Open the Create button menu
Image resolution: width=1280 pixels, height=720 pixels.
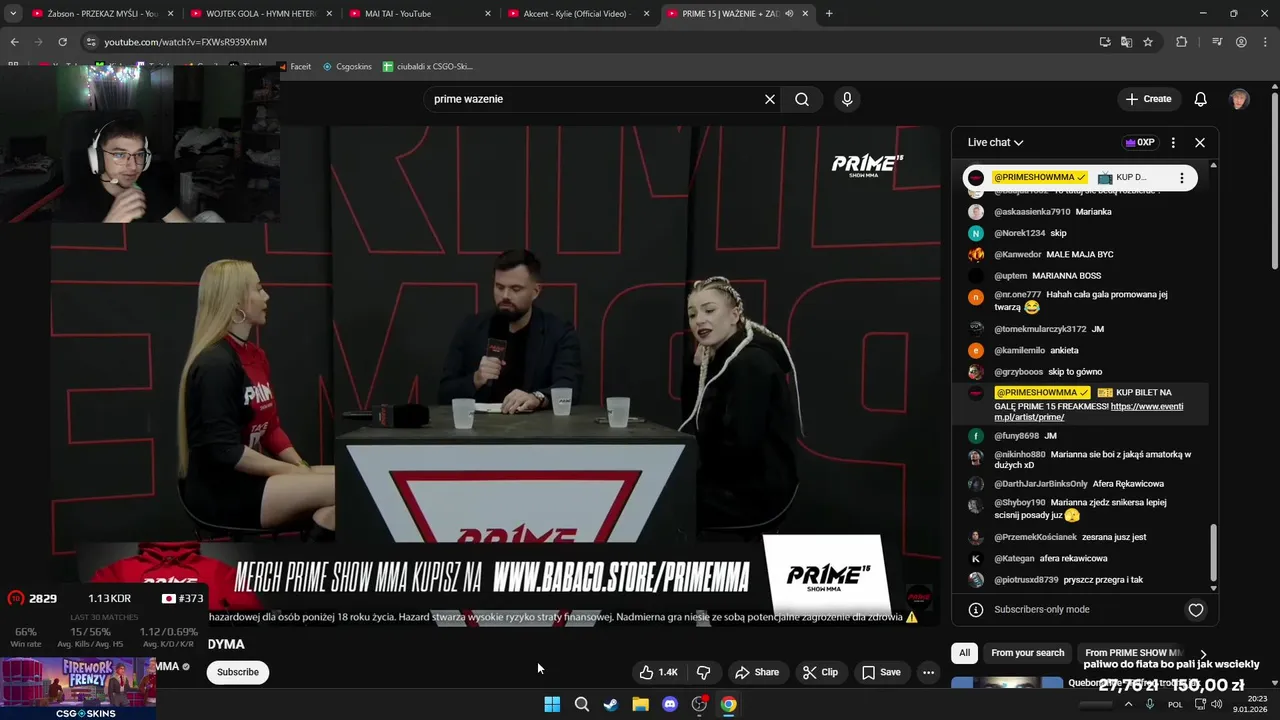coord(1148,99)
